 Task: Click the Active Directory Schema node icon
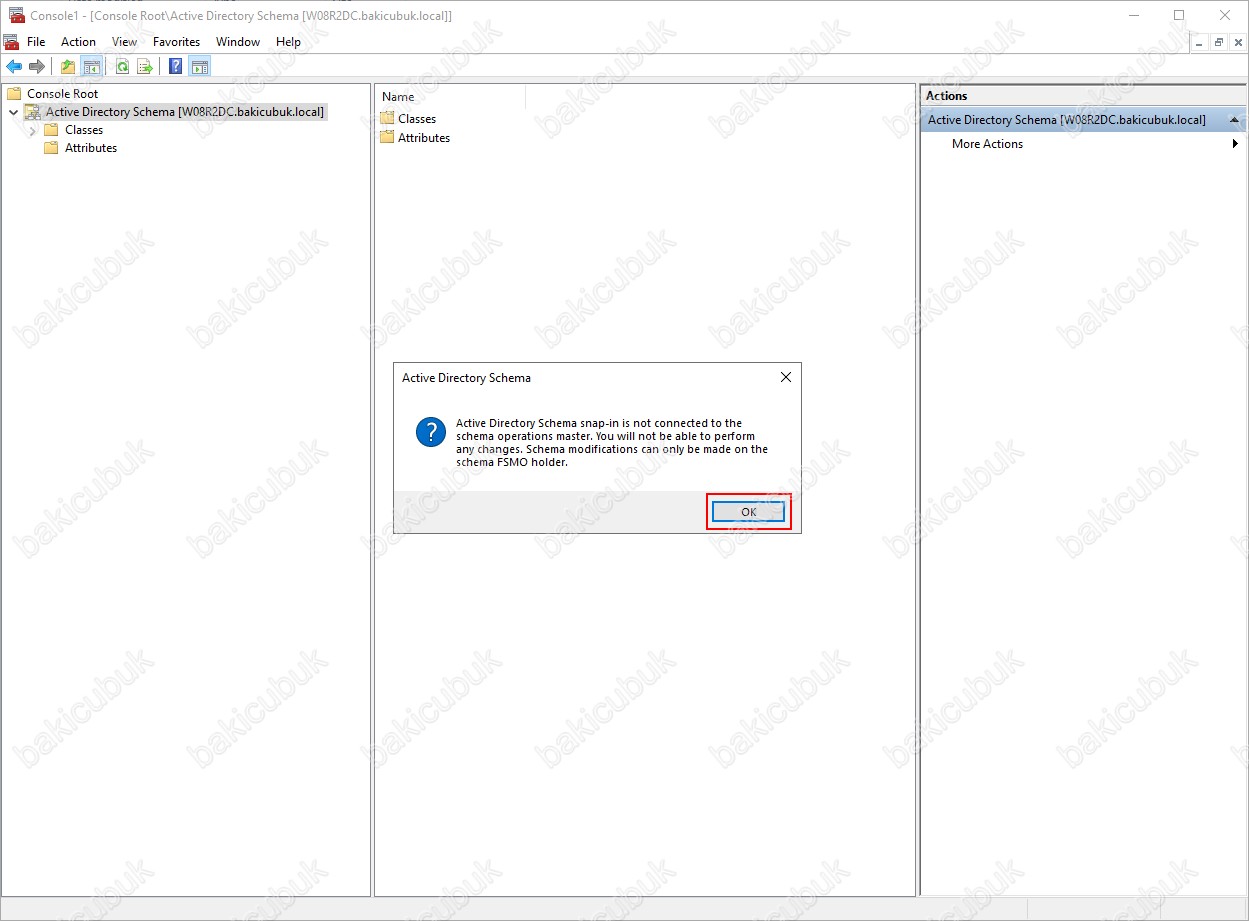(33, 112)
